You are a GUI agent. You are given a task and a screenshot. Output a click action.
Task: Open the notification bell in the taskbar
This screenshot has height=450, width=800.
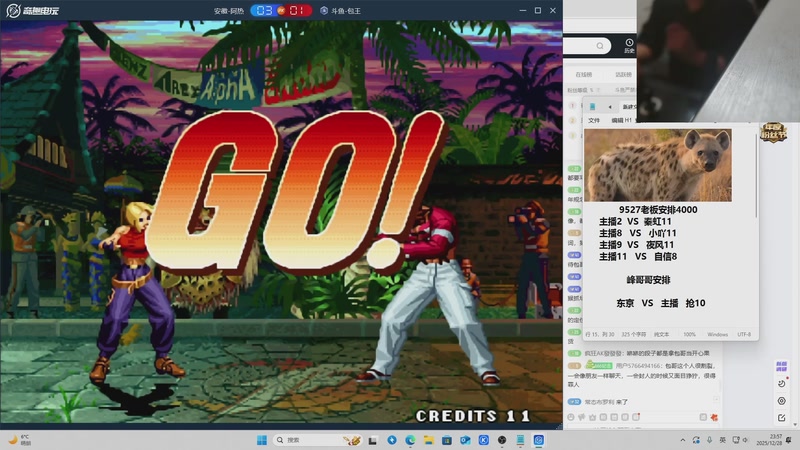(x=789, y=440)
